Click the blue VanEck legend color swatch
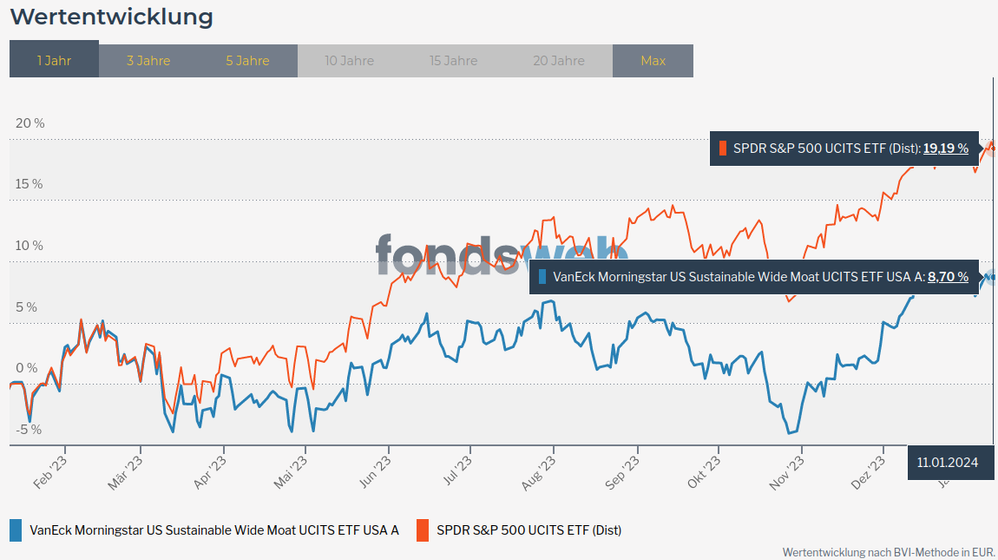Screen dimensions: 998x560 [x=15, y=530]
